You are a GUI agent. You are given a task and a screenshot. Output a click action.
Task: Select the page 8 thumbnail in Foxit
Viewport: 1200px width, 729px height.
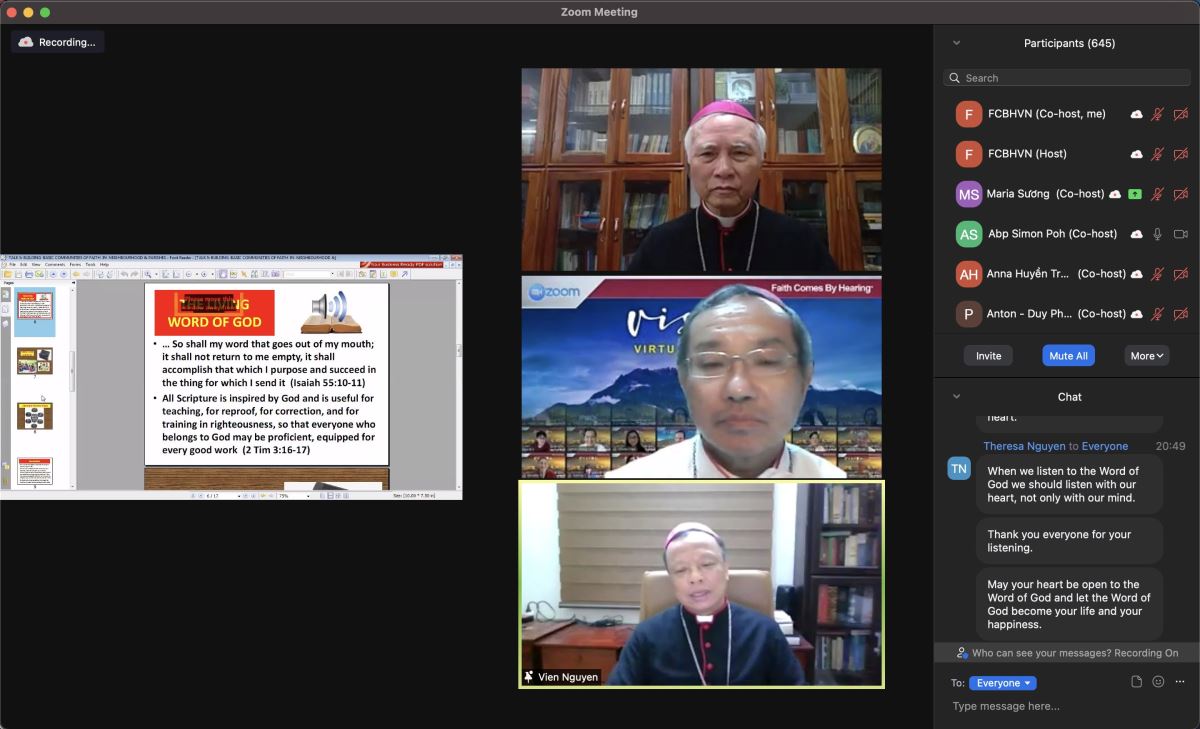coord(35,416)
